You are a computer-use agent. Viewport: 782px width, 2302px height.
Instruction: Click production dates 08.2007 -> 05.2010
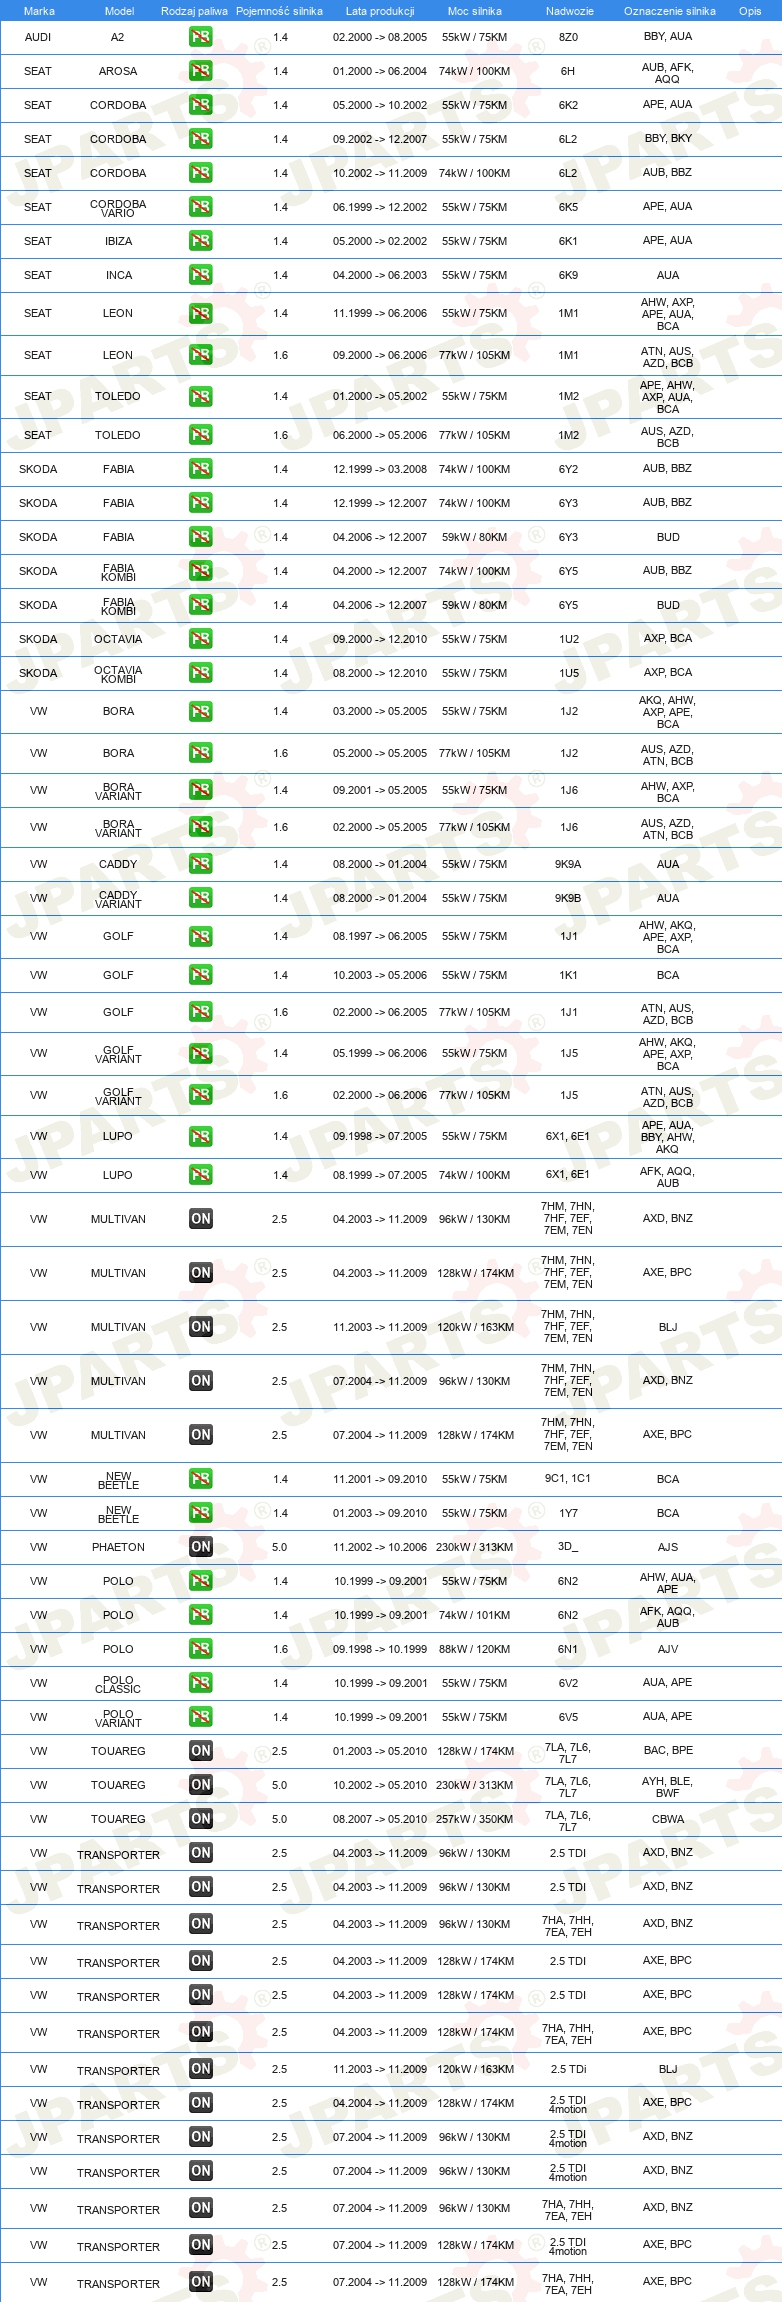coord(380,1819)
